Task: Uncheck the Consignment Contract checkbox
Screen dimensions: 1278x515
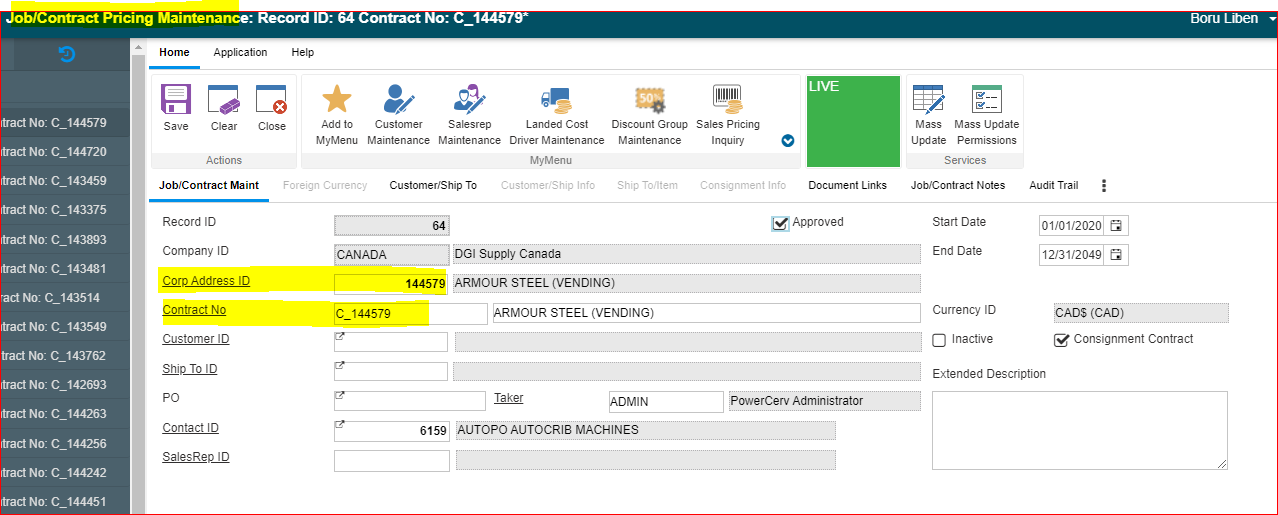Action: click(1062, 340)
